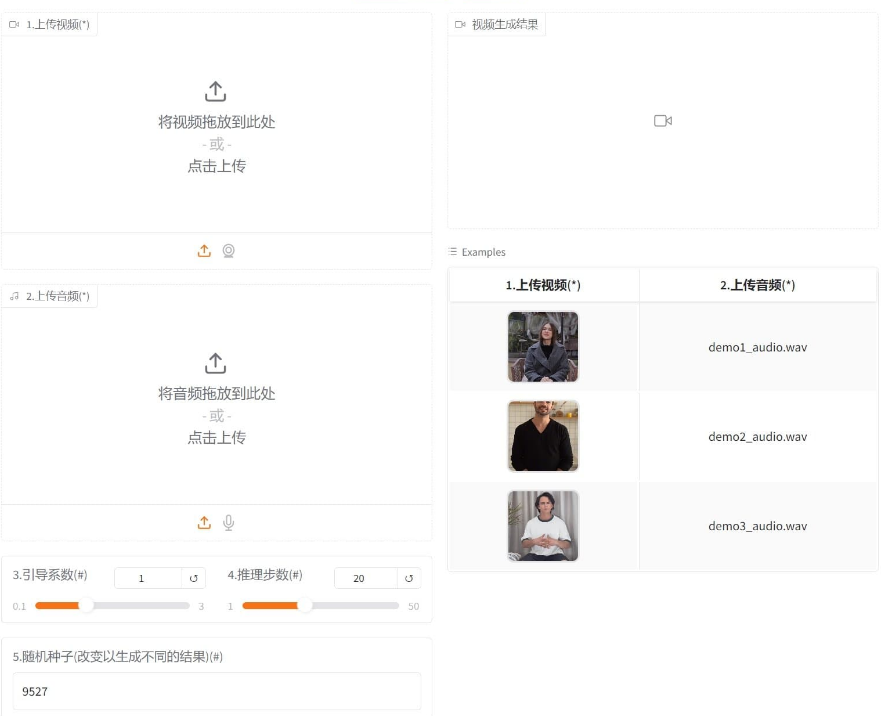Click the 引导系数 number field showing 1
The width and height of the screenshot is (883, 716).
pos(140,577)
